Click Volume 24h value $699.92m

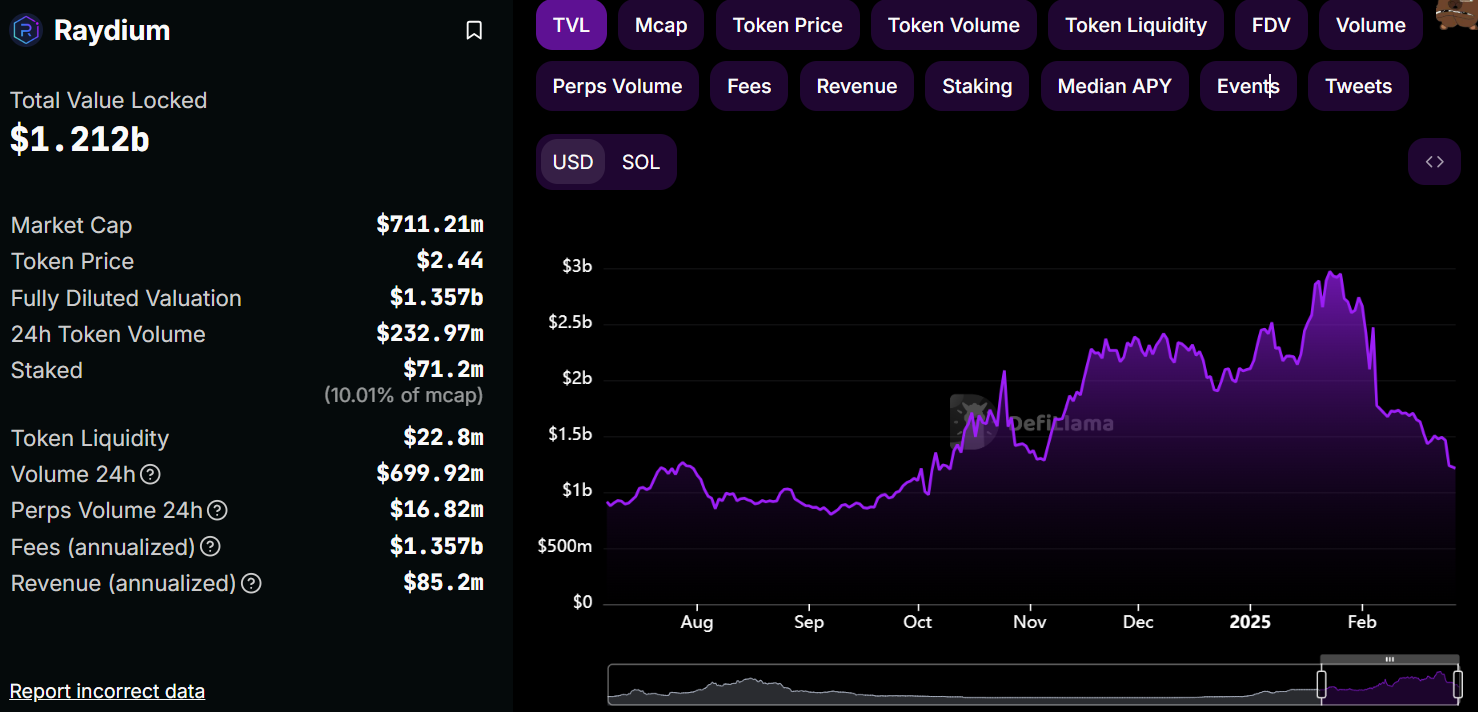point(430,474)
